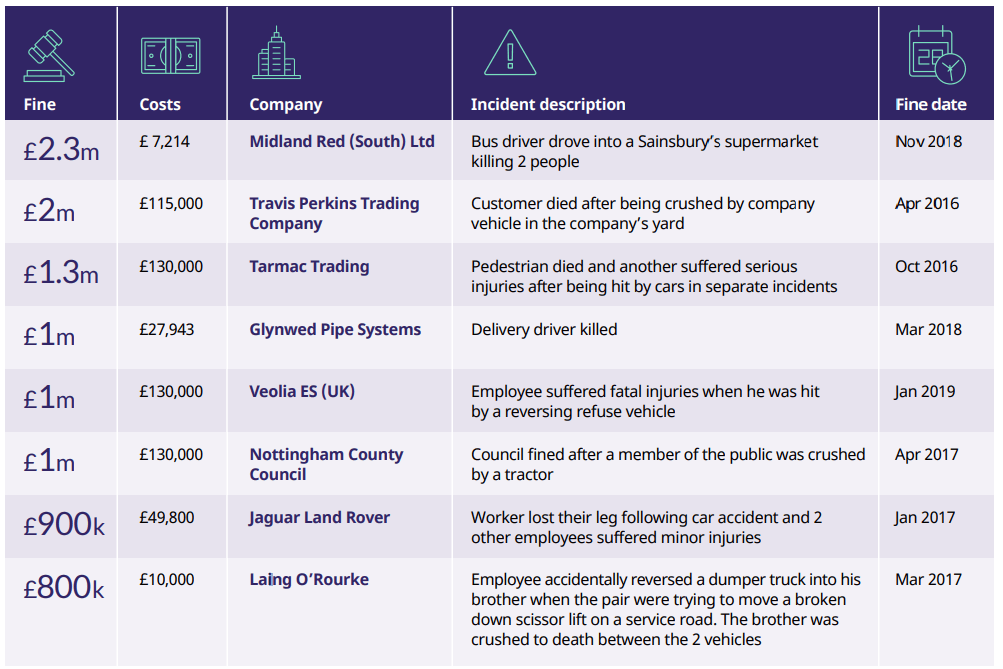The height and width of the screenshot is (669, 1003).
Task: Select the Fine column header
Action: click(40, 104)
